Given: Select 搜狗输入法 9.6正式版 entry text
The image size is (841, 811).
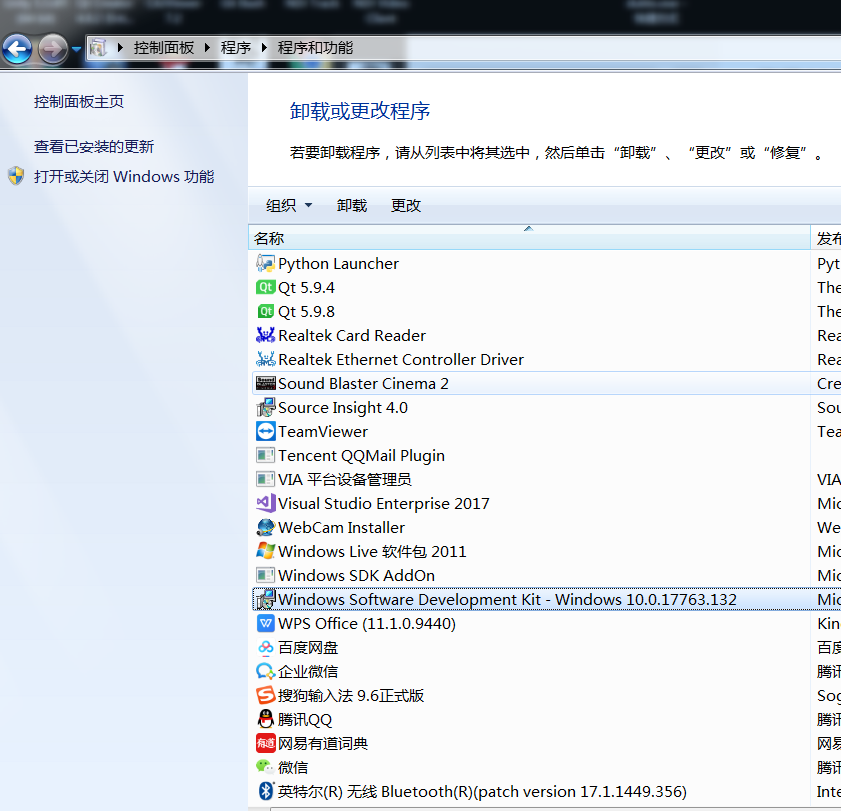Looking at the screenshot, I should pyautogui.click(x=351, y=695).
